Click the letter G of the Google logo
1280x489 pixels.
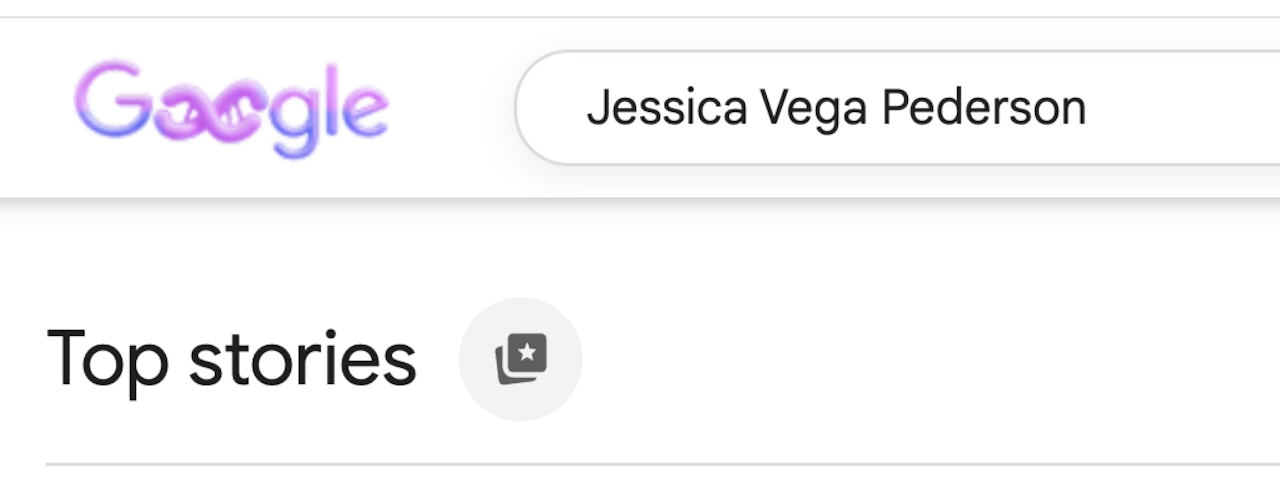[110, 101]
